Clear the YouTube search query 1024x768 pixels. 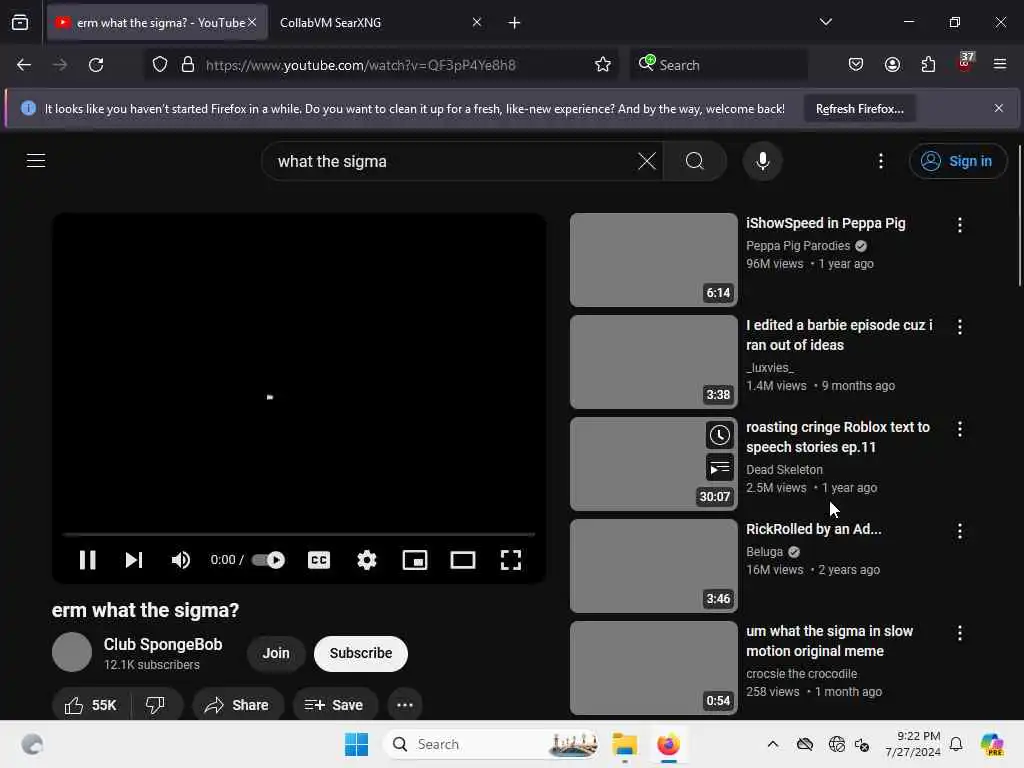647,161
